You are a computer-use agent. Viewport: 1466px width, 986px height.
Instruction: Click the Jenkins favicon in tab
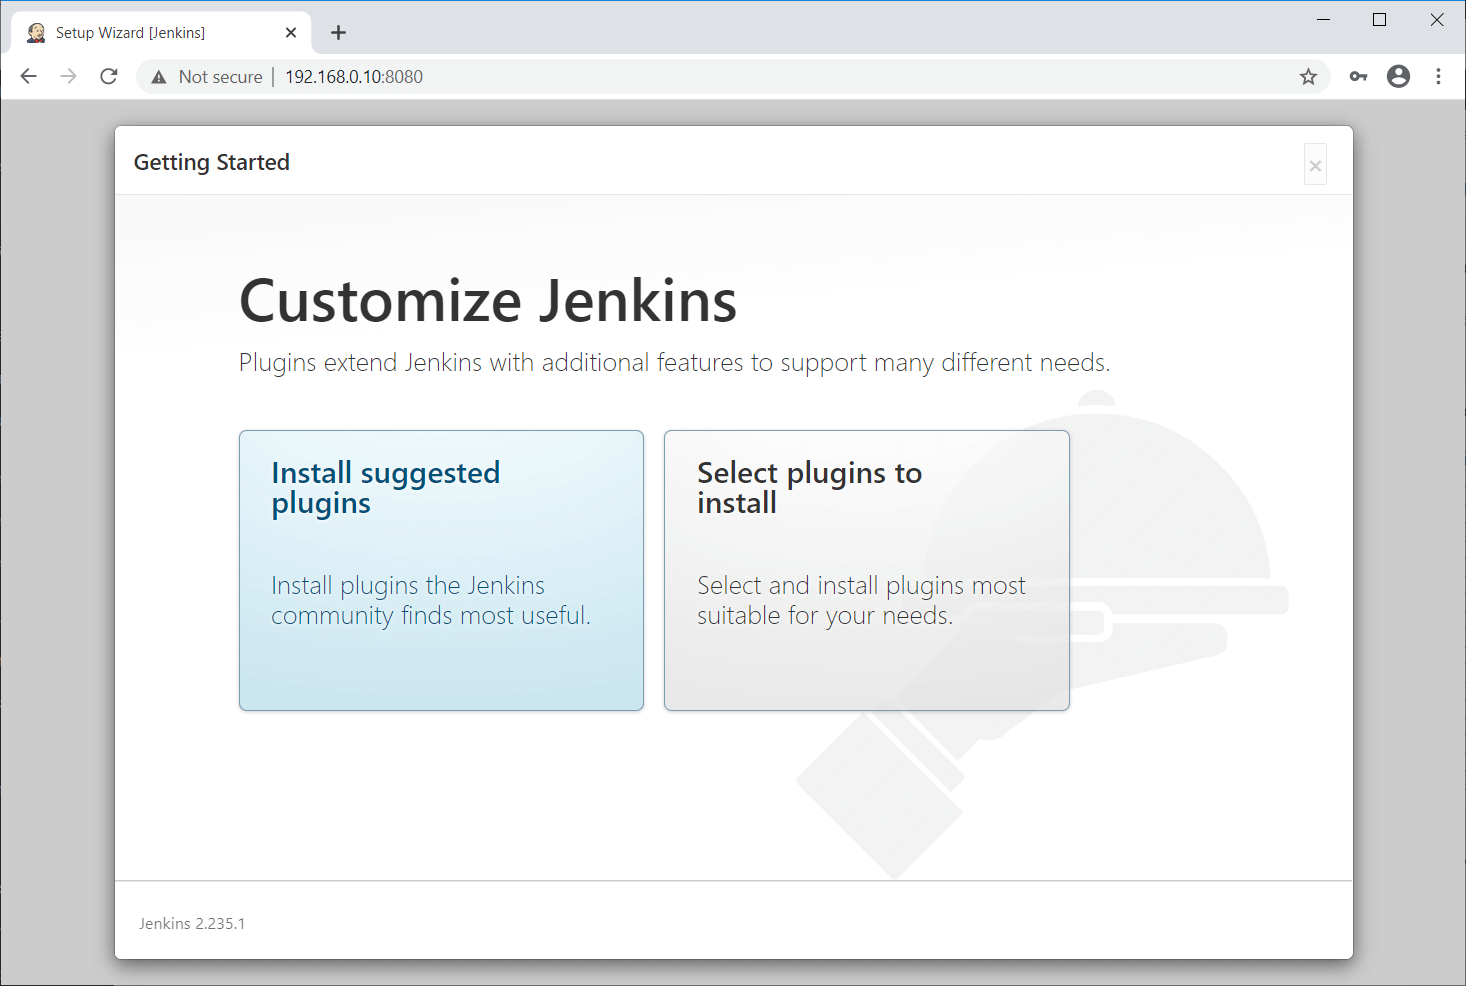pos(37,33)
